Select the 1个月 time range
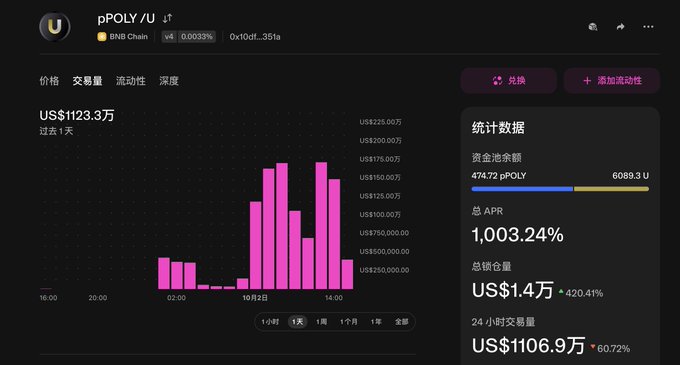This screenshot has width=680, height=365. point(349,322)
